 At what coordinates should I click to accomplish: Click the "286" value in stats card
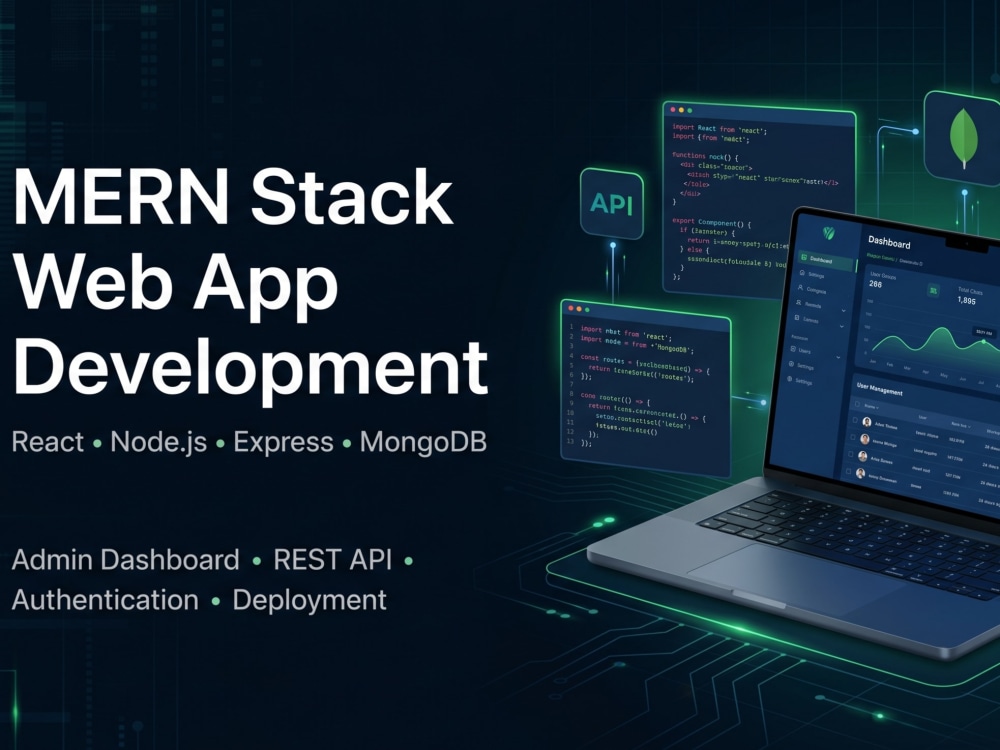tap(876, 284)
